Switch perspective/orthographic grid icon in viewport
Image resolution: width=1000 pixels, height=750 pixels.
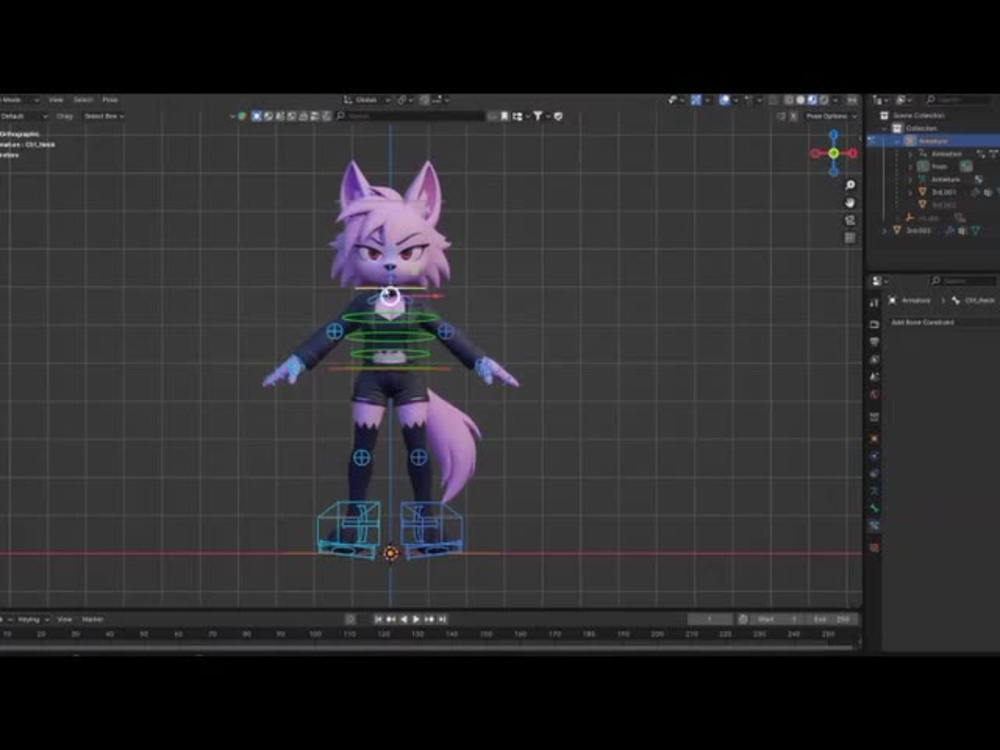coord(850,238)
